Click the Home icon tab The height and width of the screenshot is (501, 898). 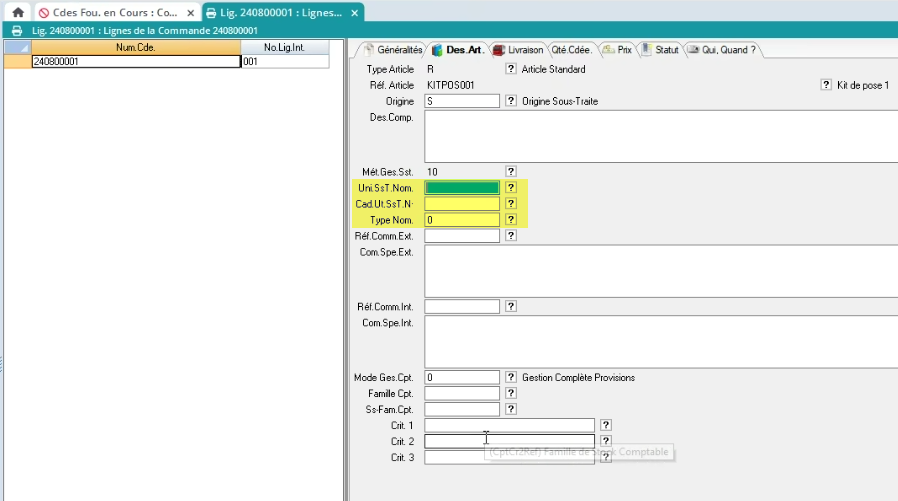[x=17, y=13]
